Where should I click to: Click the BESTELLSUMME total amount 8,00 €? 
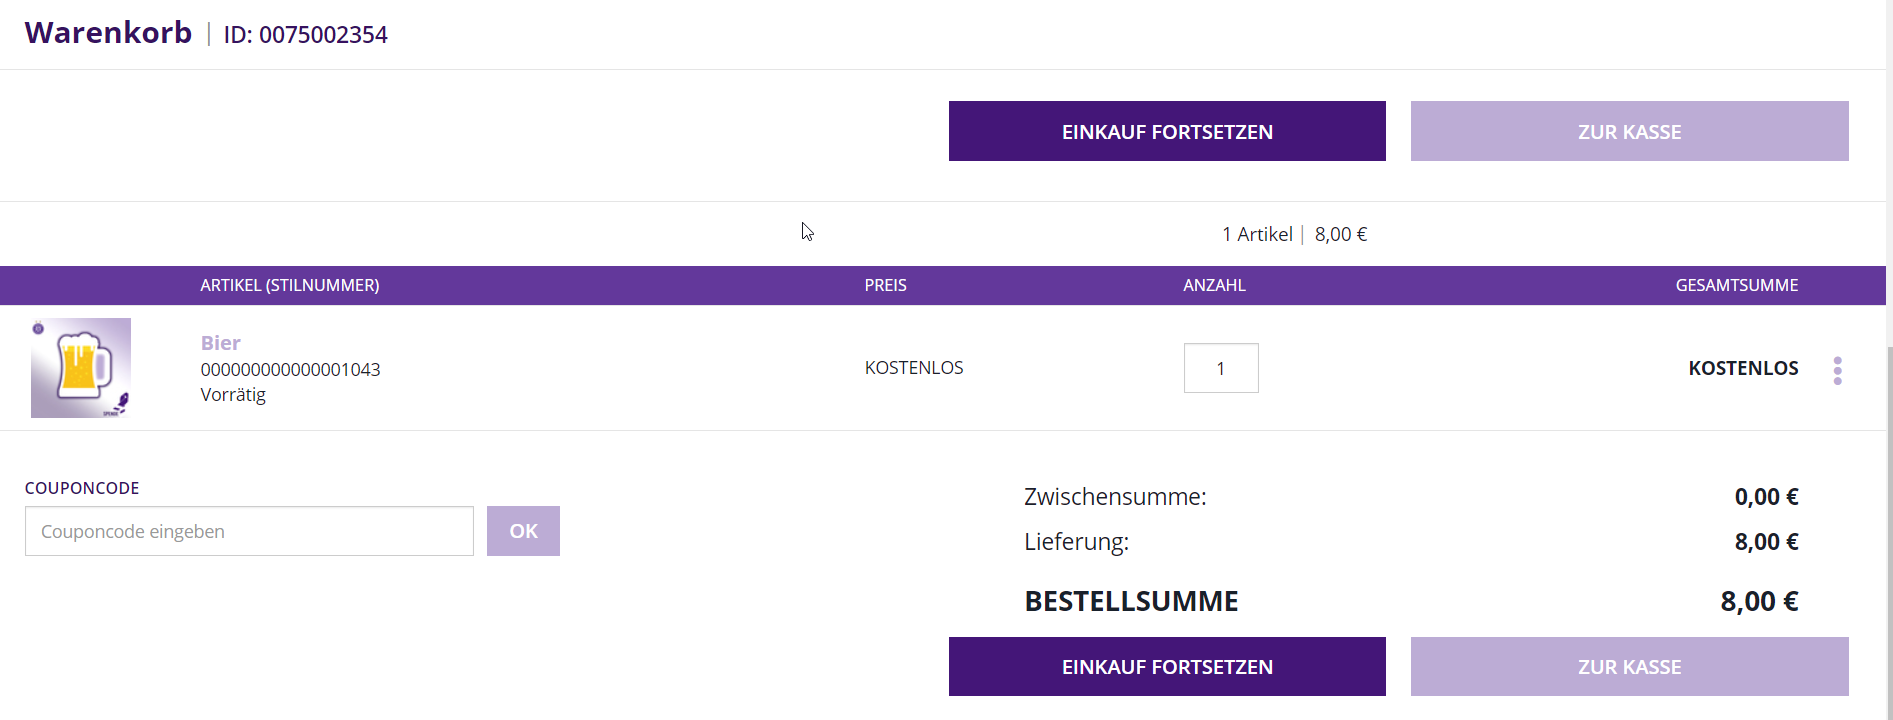[1759, 601]
